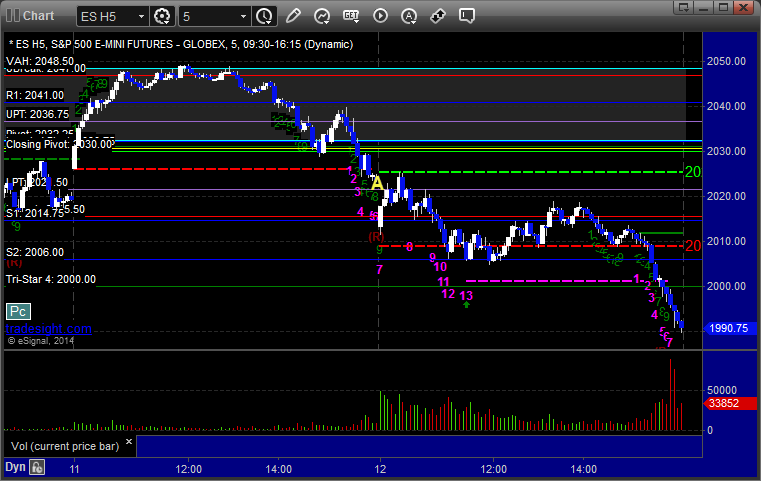Expand the interval 5 dropdown
Screen dimensions: 761x481
click(243, 17)
